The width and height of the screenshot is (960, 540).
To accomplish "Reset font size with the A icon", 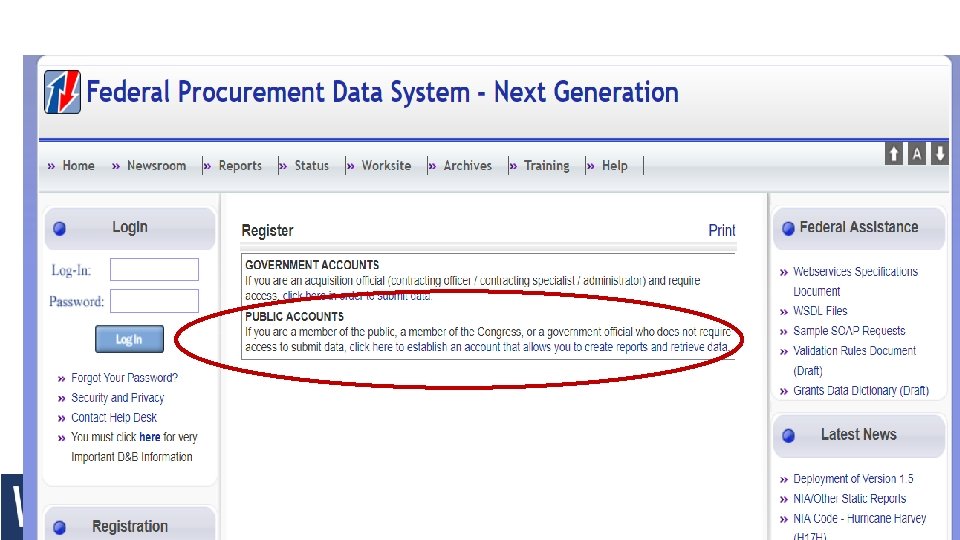I will (917, 154).
